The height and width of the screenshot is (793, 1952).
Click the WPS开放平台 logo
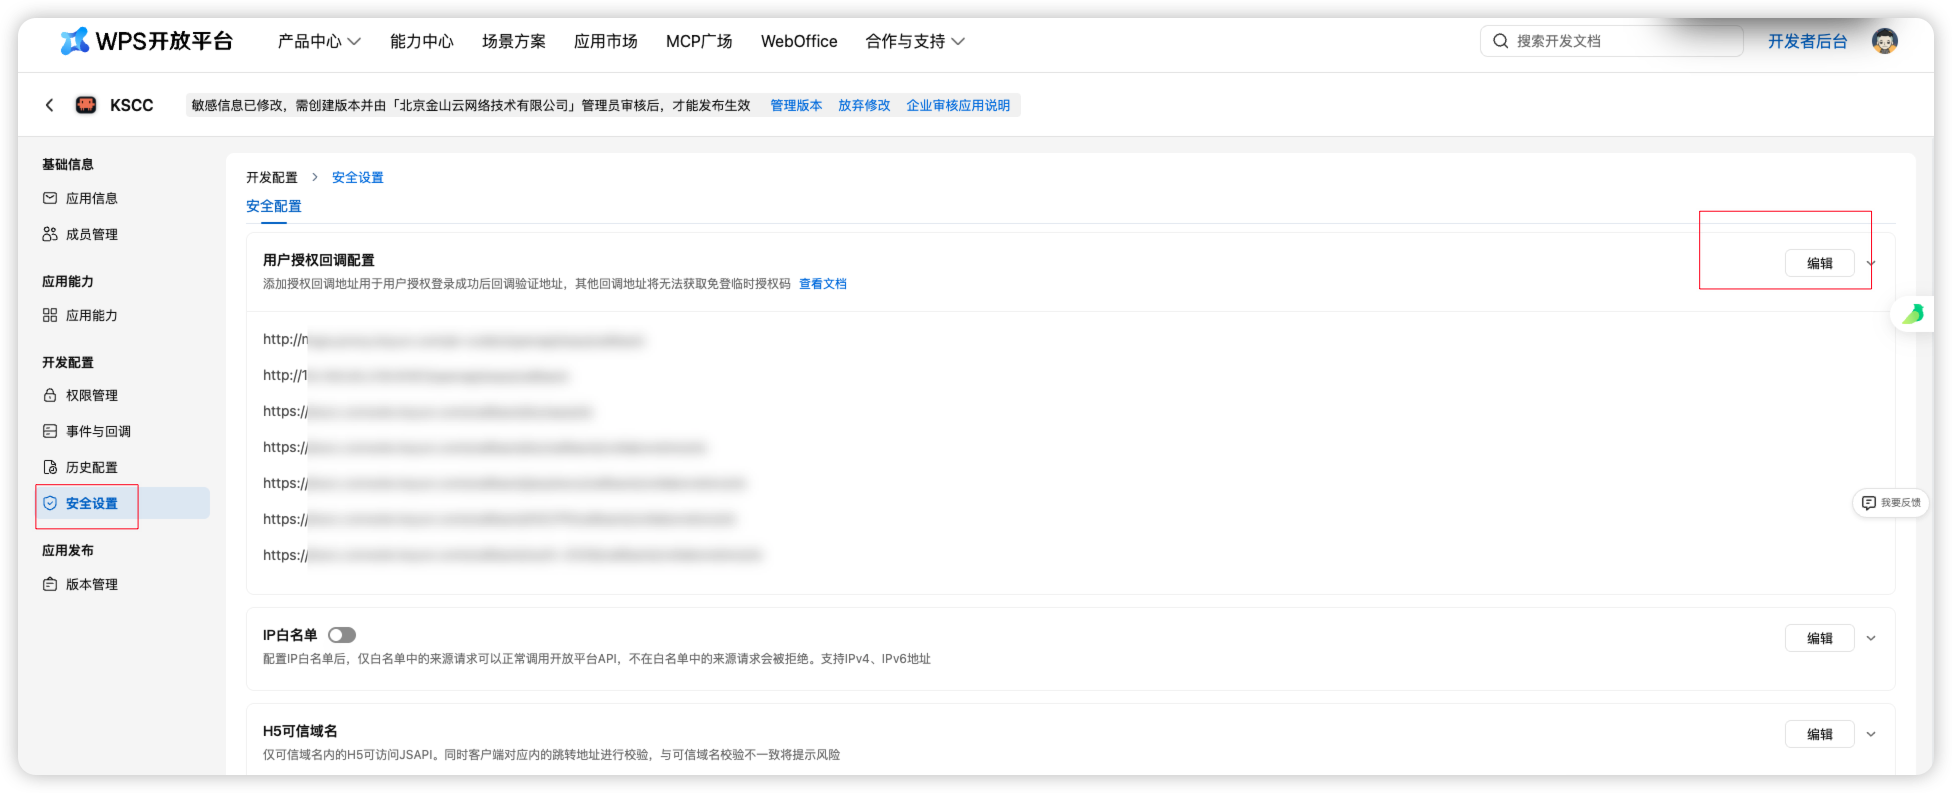pos(147,41)
